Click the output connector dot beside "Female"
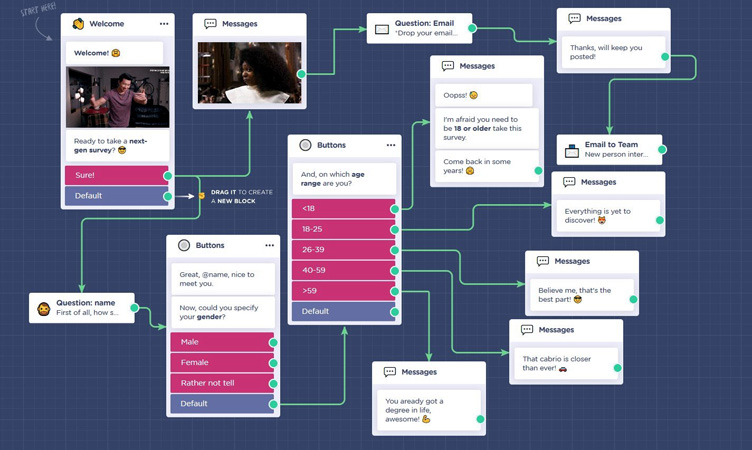Image resolution: width=752 pixels, height=450 pixels. 273,363
